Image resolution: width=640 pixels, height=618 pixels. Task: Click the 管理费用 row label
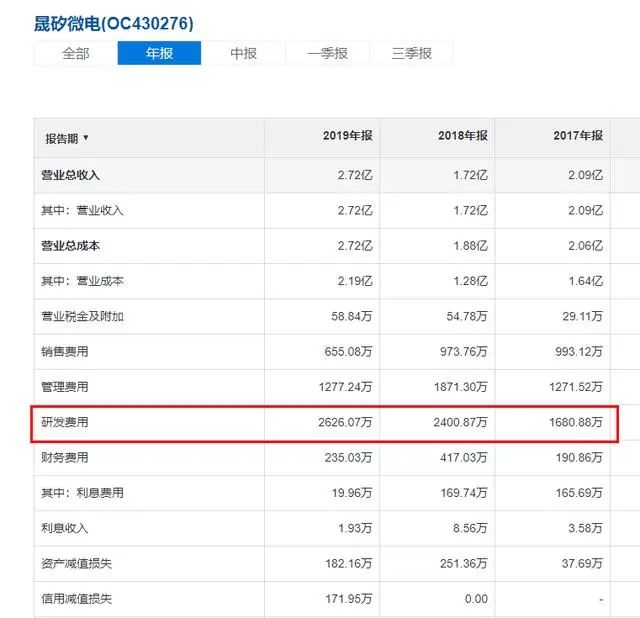[64, 387]
